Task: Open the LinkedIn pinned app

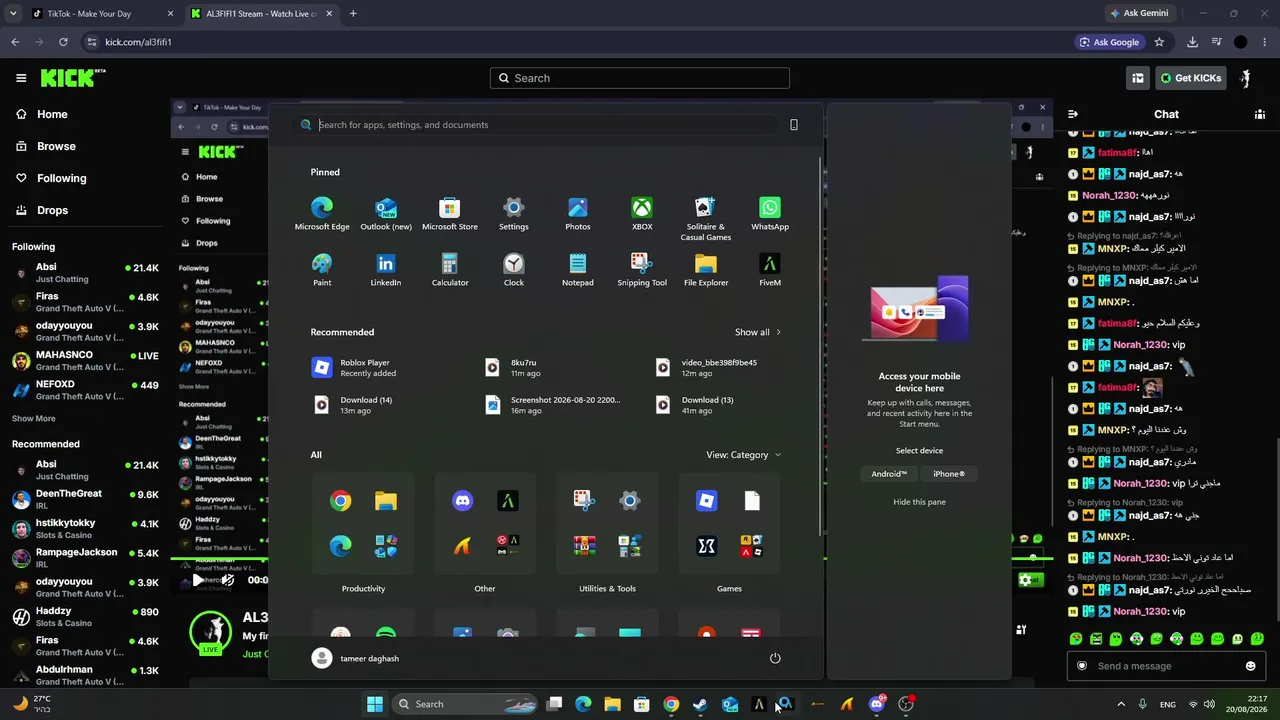Action: tap(386, 270)
